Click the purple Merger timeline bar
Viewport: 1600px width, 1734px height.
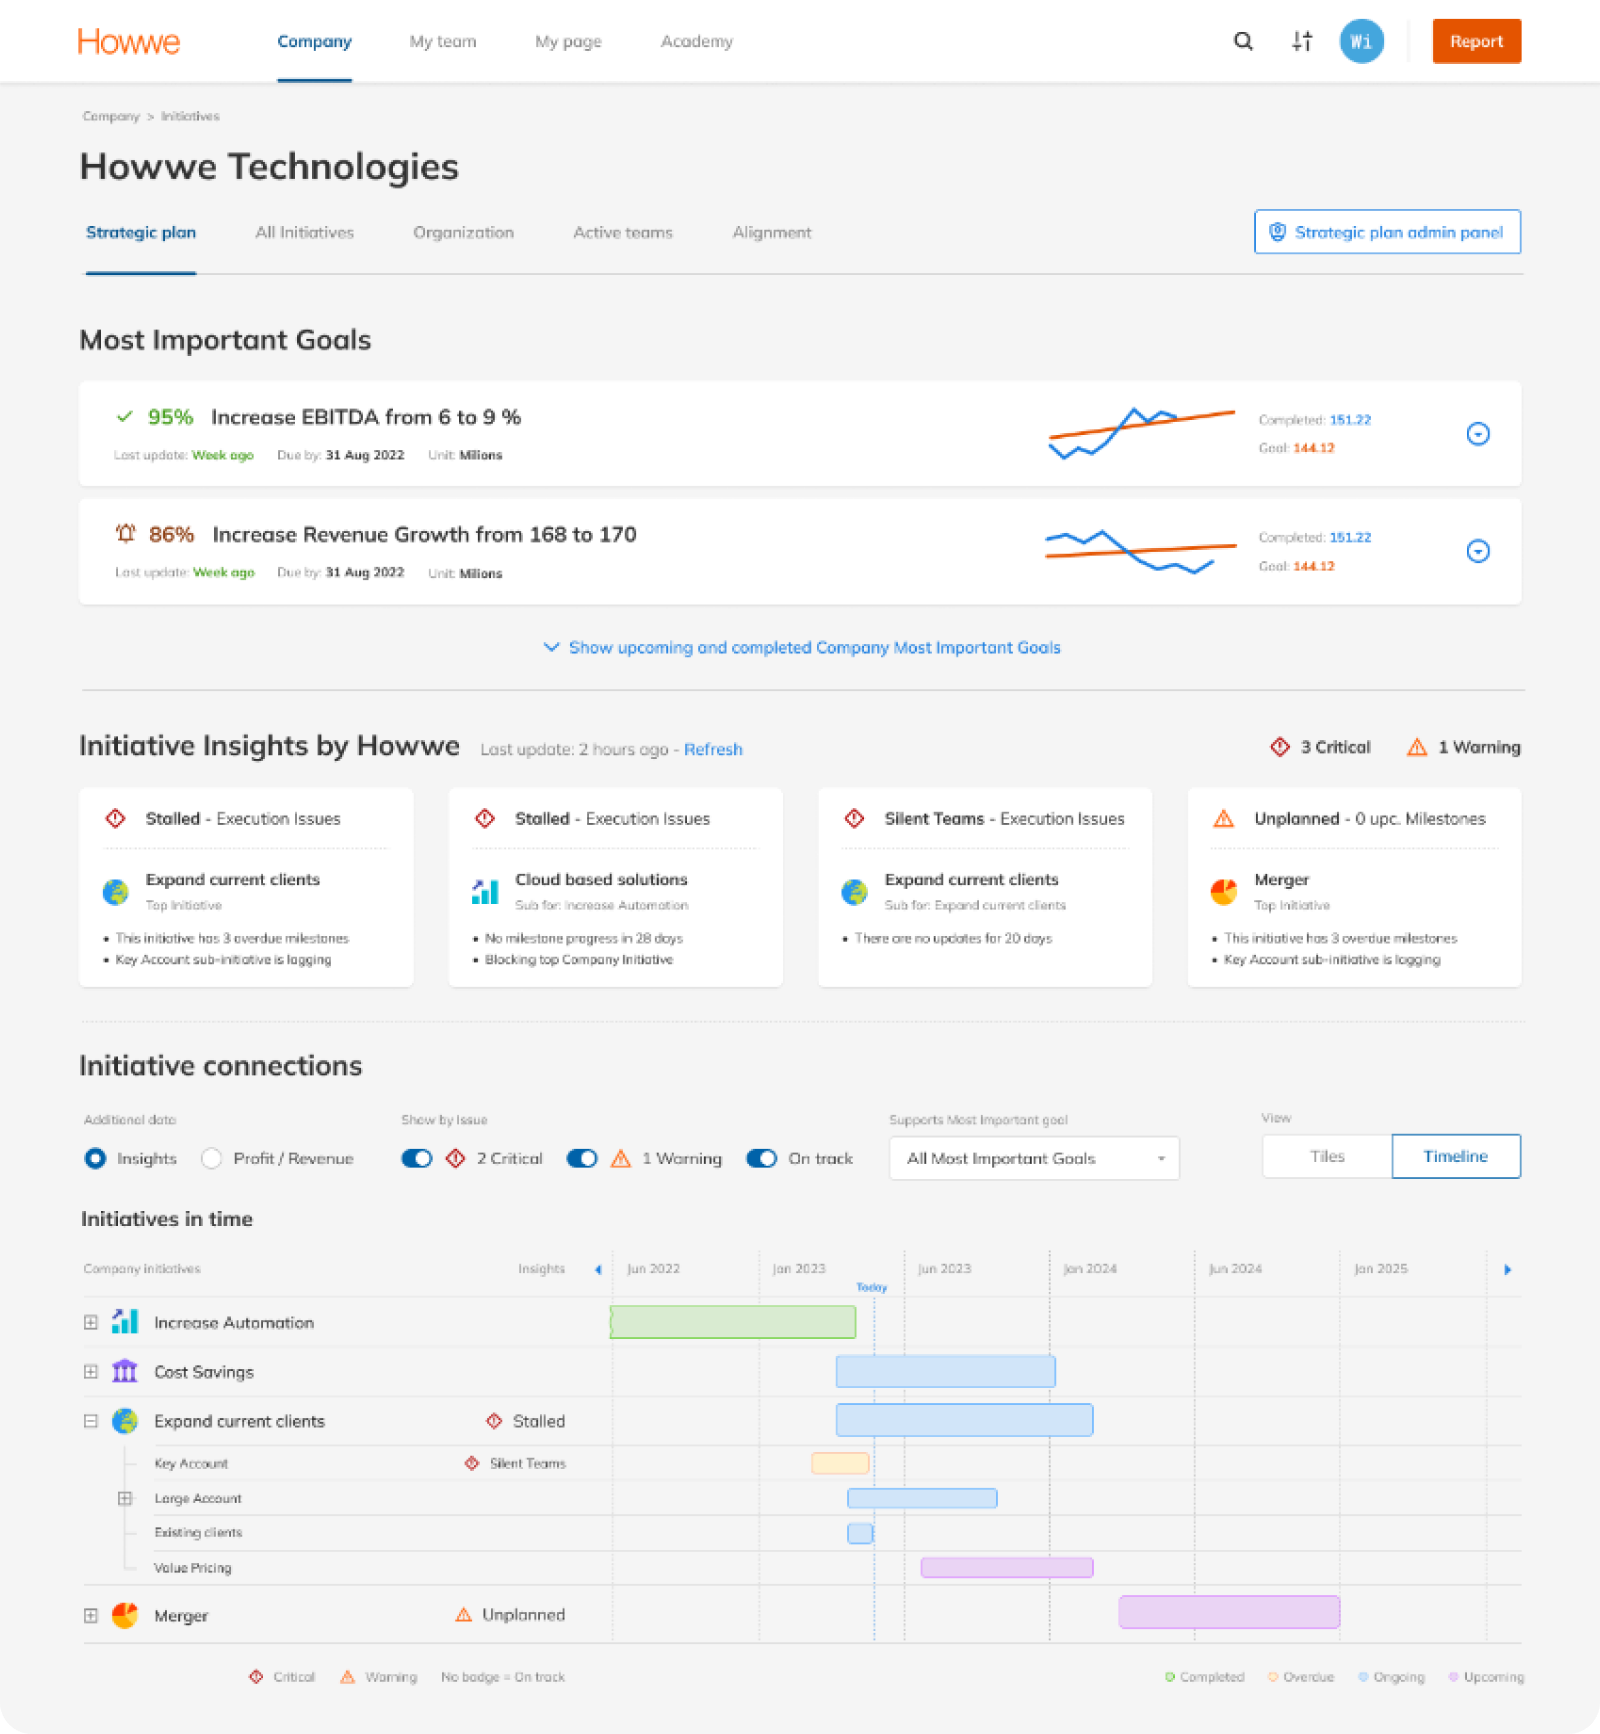click(1229, 1612)
